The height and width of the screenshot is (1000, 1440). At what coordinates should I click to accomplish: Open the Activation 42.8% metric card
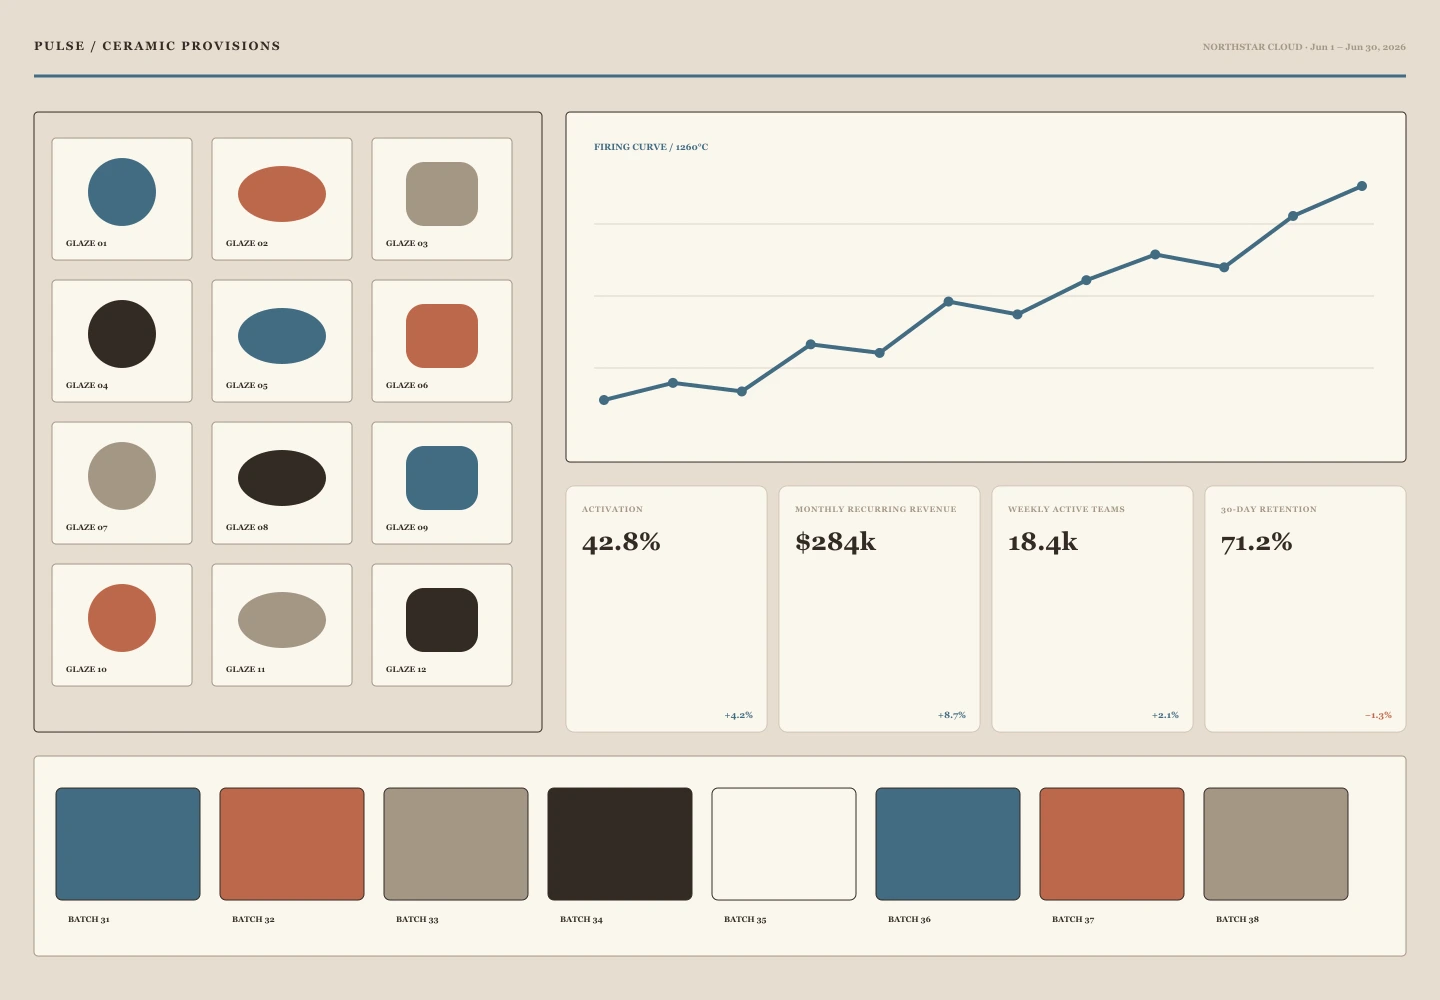coord(666,609)
